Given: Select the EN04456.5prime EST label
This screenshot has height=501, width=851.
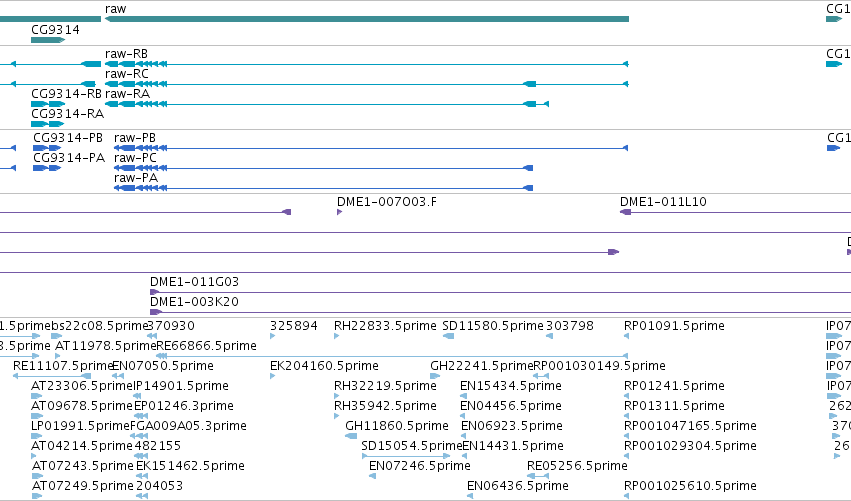Looking at the screenshot, I should click(511, 406).
